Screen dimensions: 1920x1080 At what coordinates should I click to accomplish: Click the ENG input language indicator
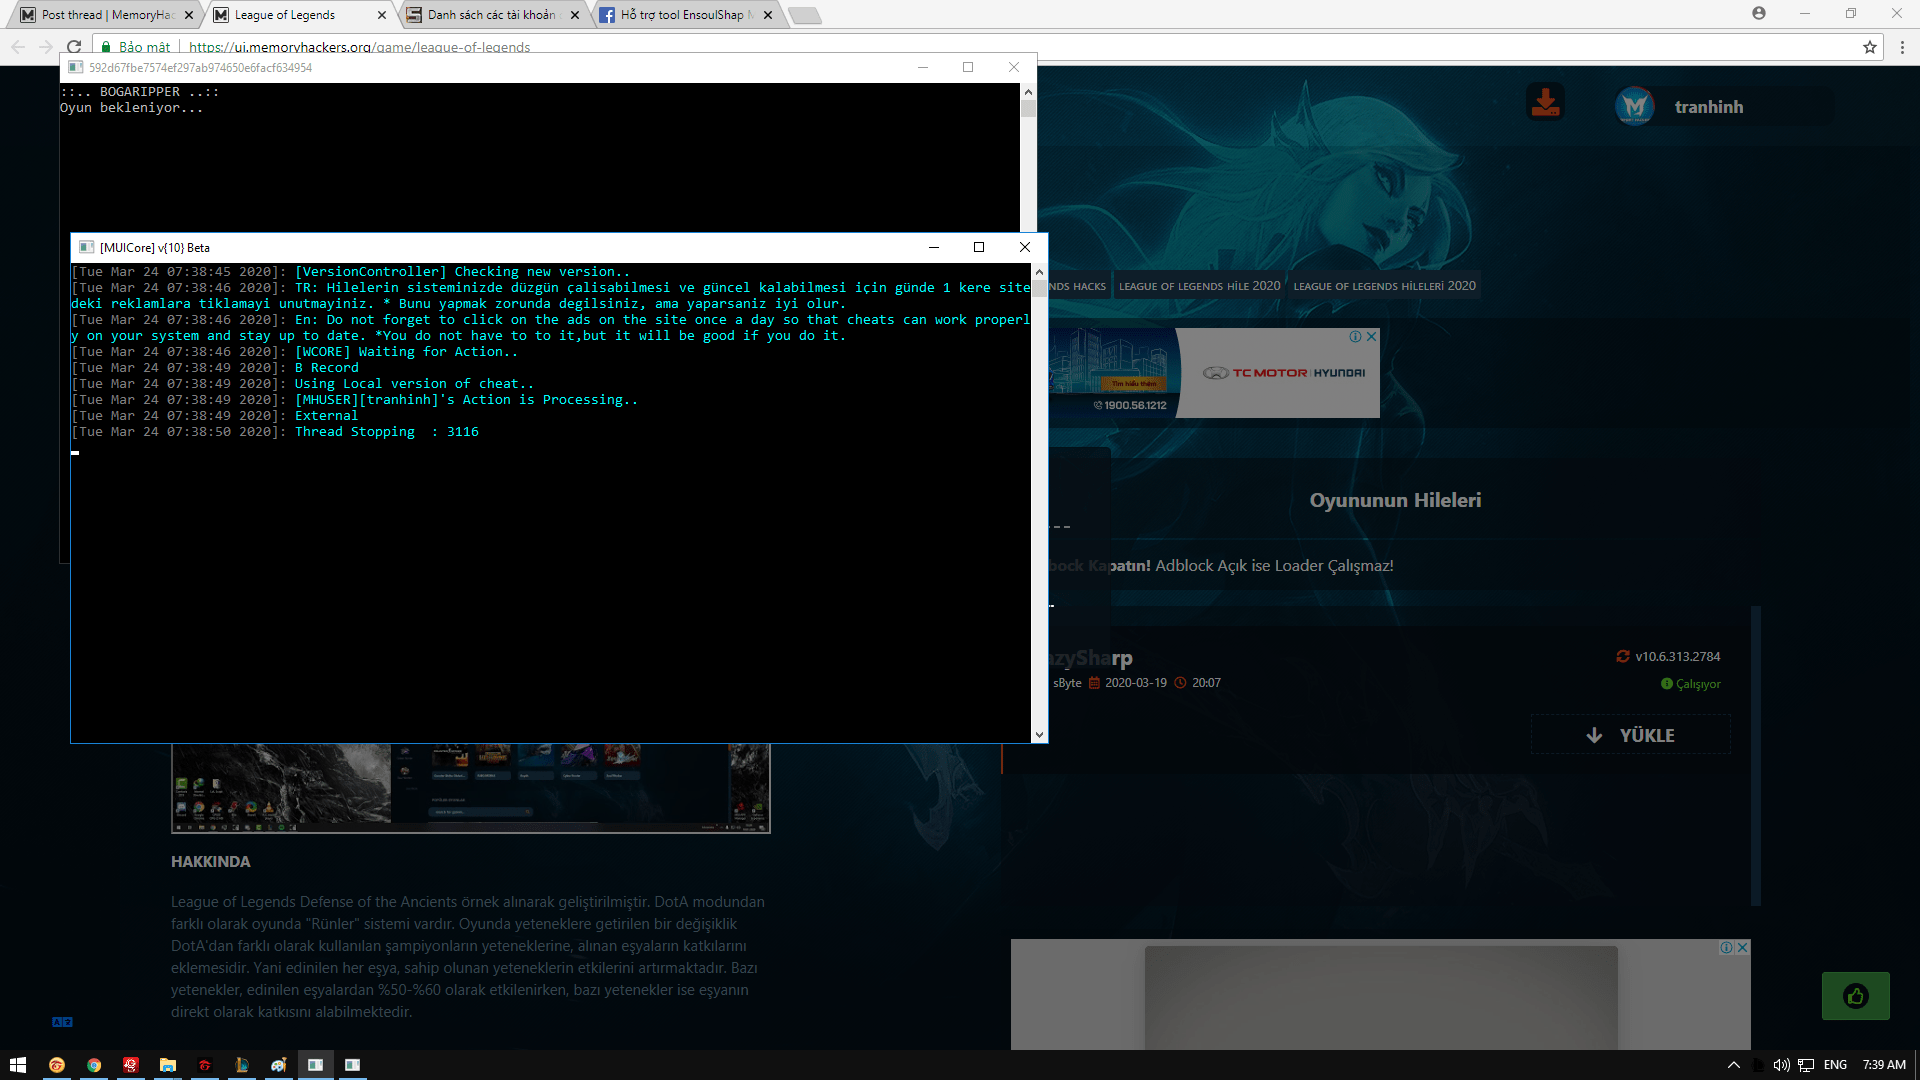(x=1835, y=1065)
